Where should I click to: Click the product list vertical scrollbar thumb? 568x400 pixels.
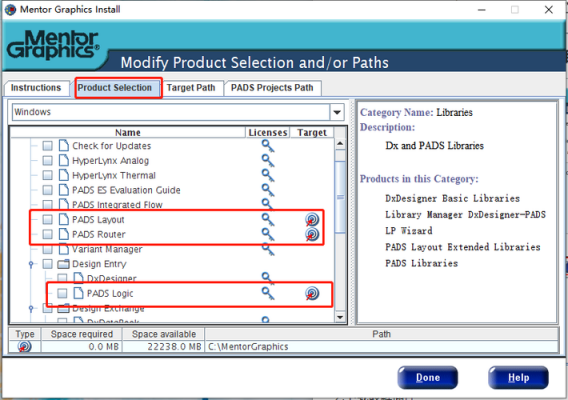[340, 197]
